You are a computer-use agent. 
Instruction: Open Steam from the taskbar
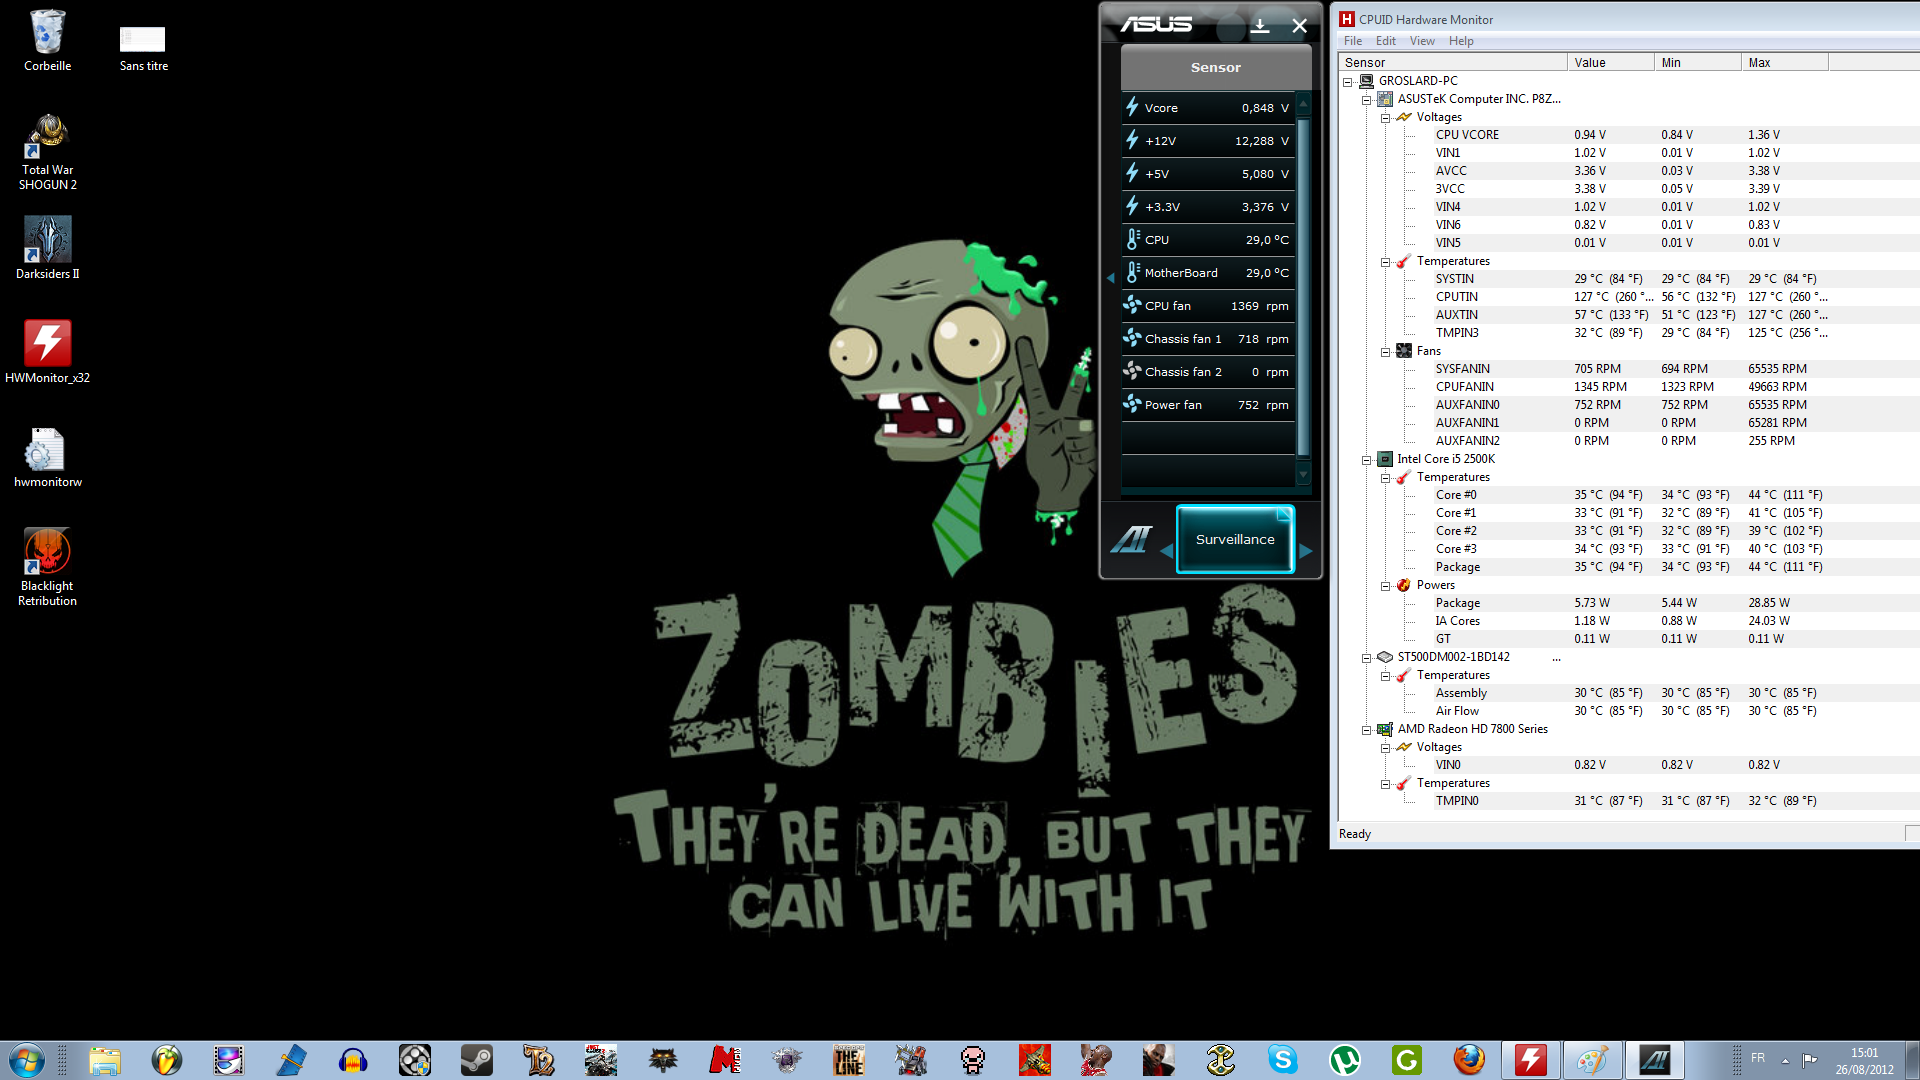click(477, 1060)
